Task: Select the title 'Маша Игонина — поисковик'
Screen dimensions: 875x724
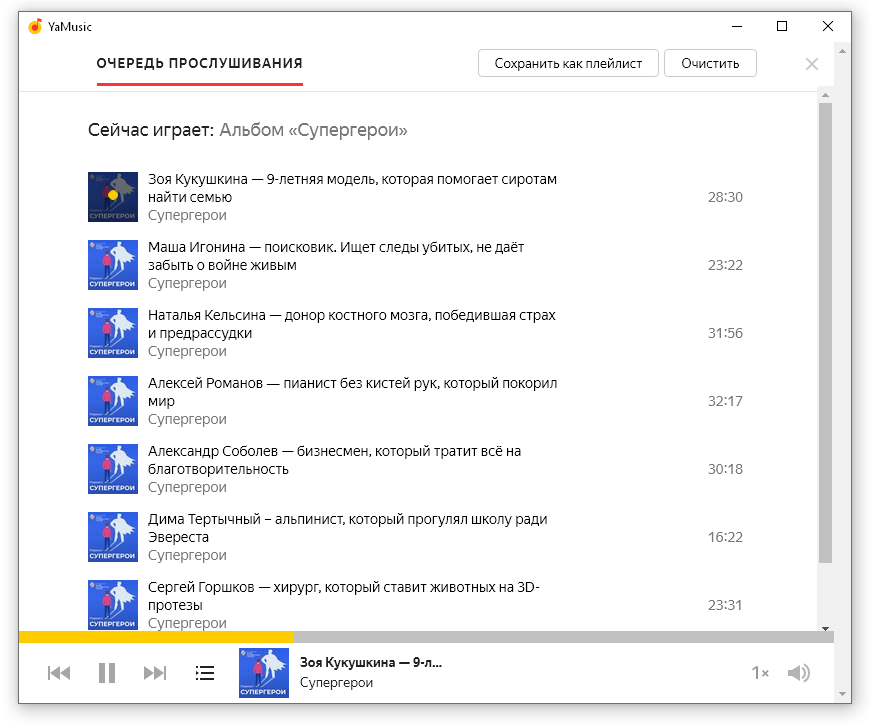Action: pos(336,256)
